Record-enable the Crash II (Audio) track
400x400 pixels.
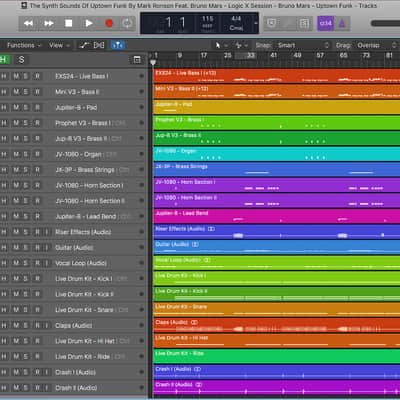[37, 388]
